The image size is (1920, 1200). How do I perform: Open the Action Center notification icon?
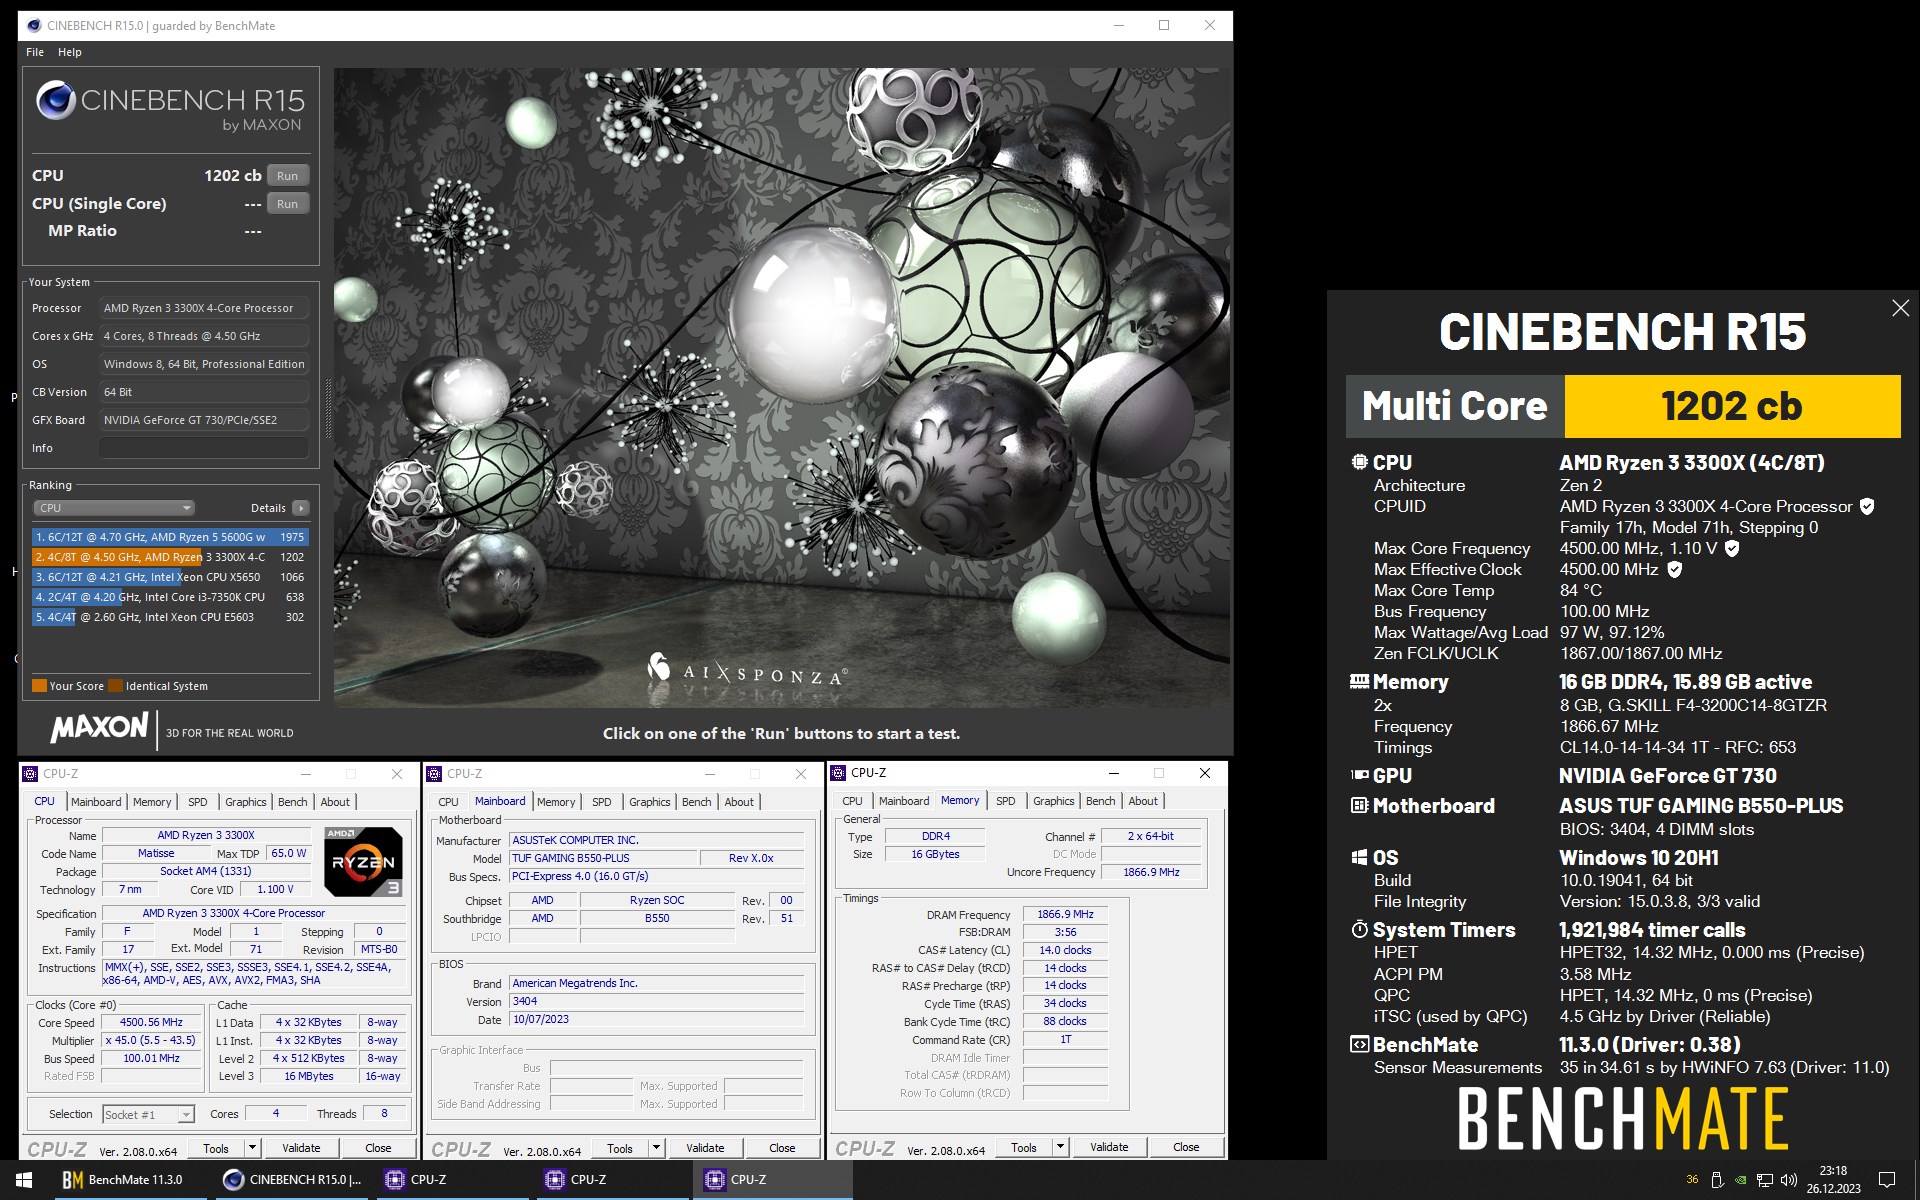point(1887,1180)
